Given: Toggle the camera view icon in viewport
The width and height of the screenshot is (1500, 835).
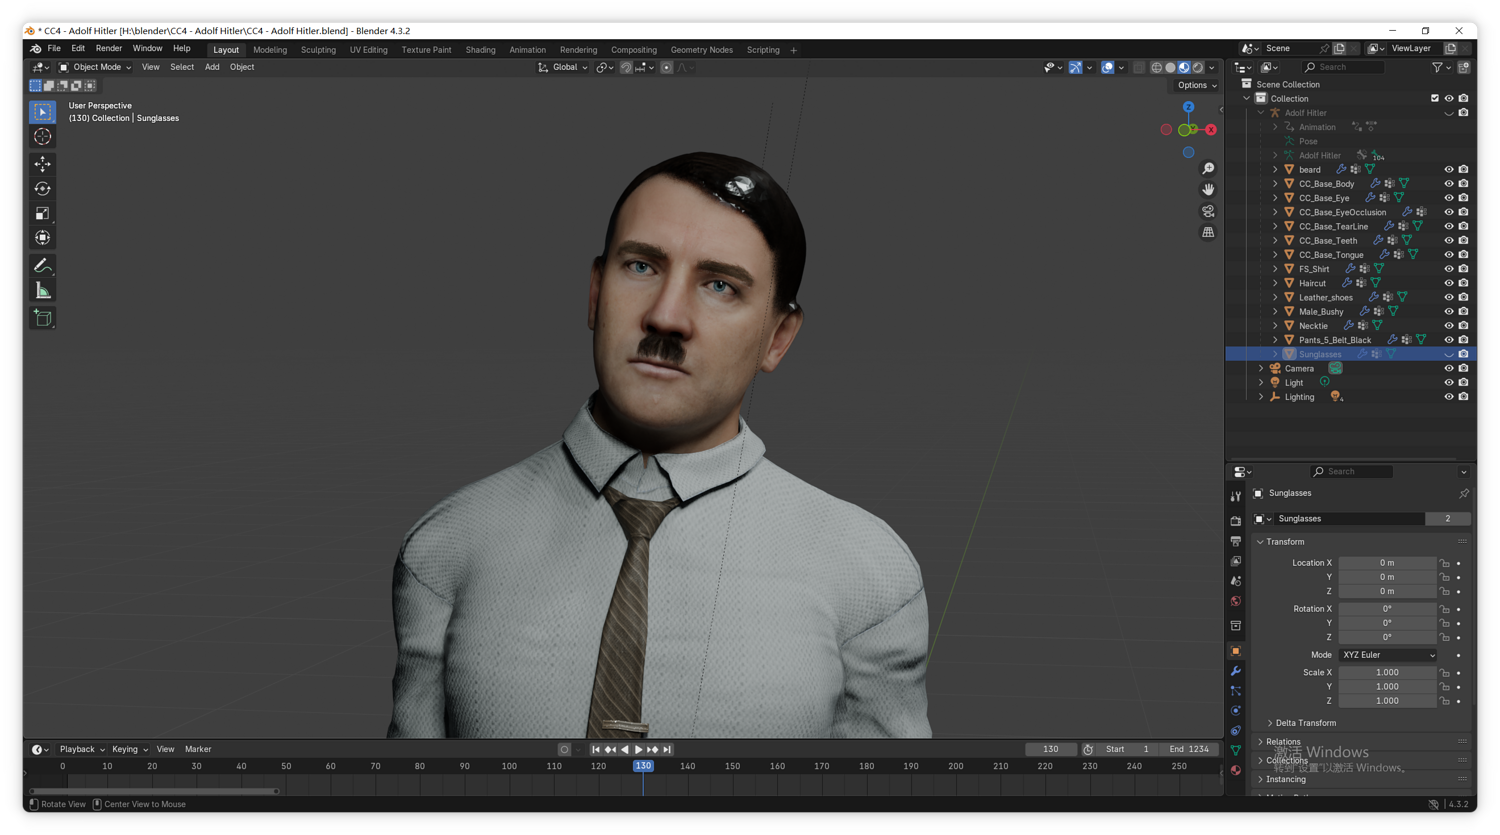Looking at the screenshot, I should [x=1208, y=211].
